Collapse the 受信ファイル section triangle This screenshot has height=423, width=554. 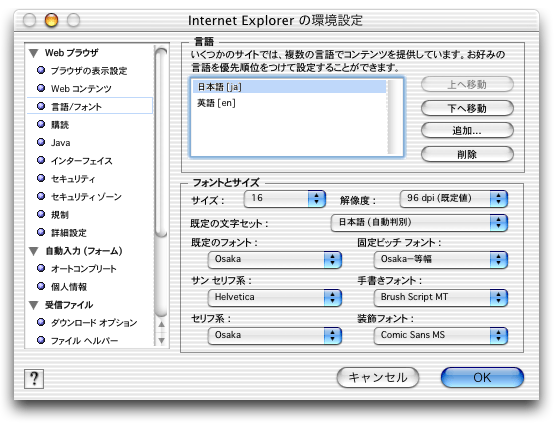coord(34,305)
